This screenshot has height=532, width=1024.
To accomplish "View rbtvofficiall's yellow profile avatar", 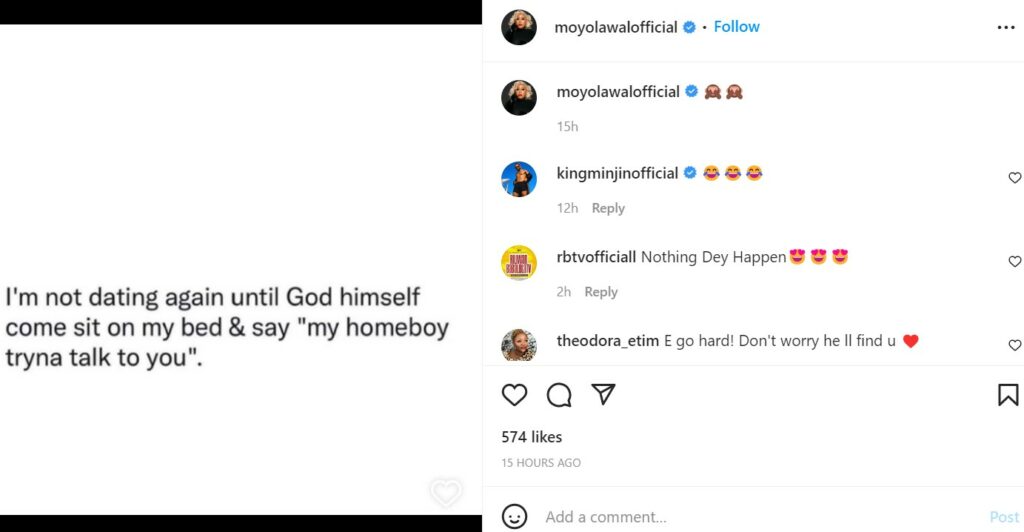I will point(519,262).
